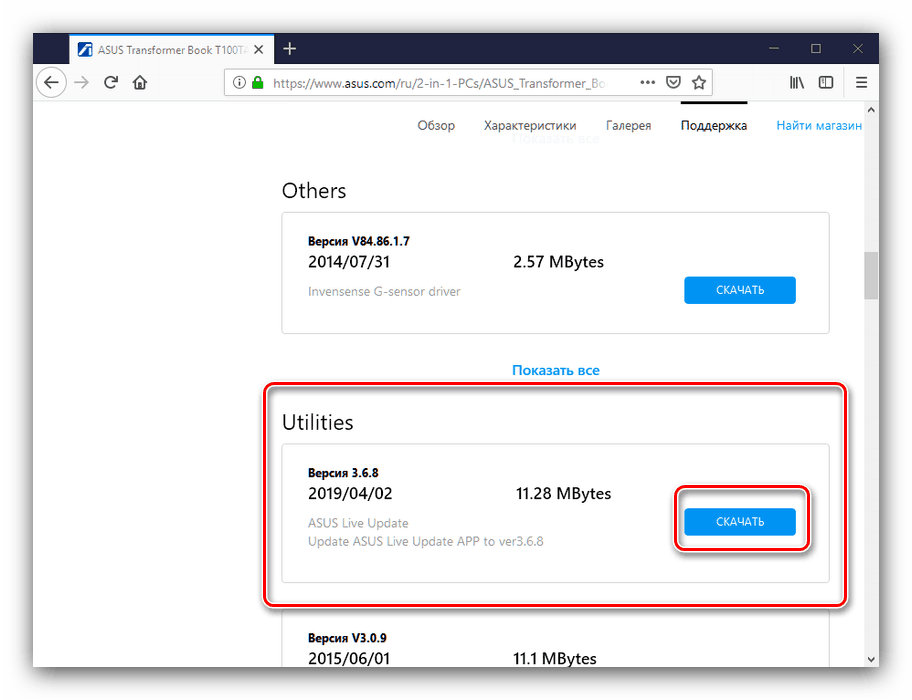Download ASUS Live Update version 3.6.8
Viewport: 912px width, 700px height.
pos(739,522)
